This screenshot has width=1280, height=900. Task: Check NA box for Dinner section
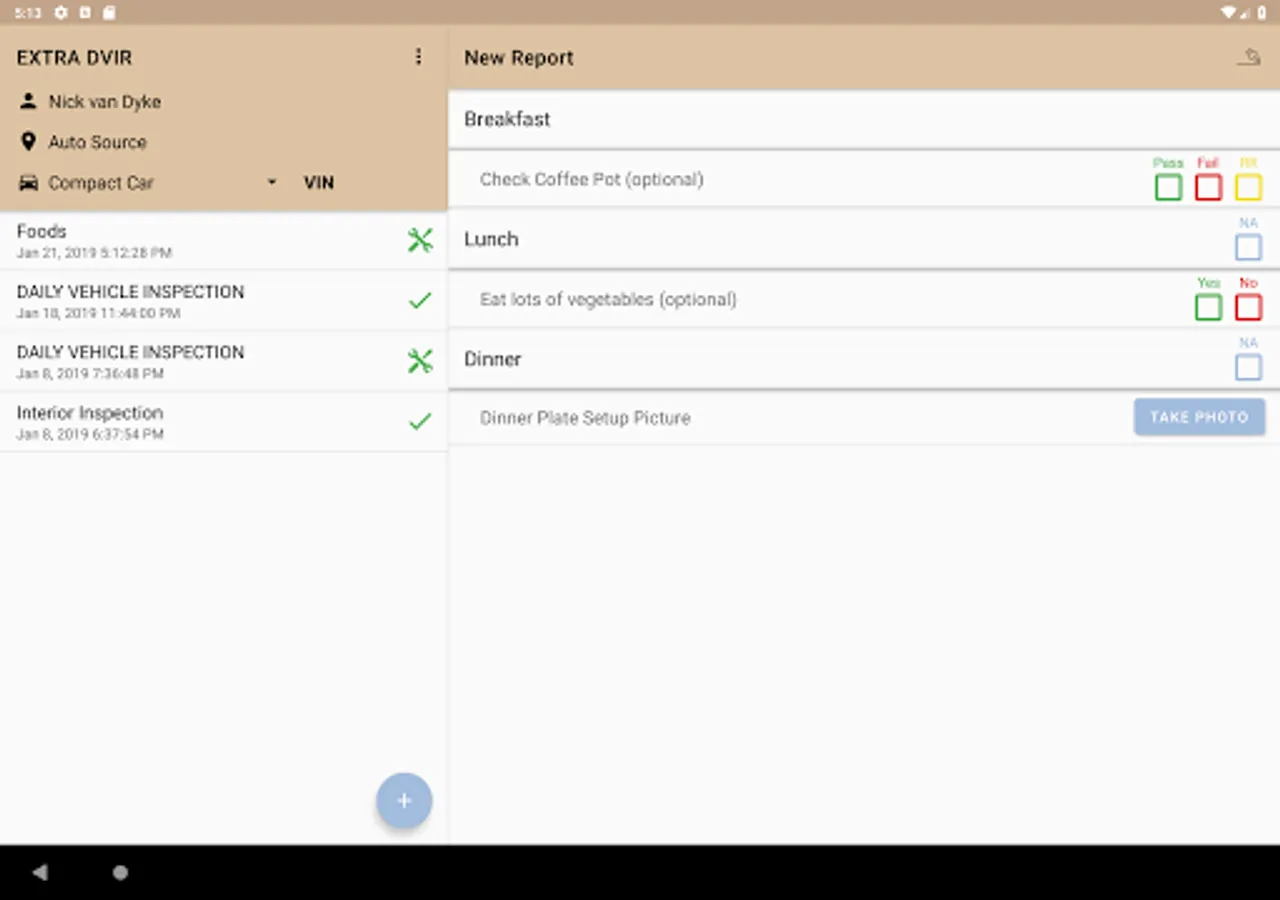(x=1248, y=367)
